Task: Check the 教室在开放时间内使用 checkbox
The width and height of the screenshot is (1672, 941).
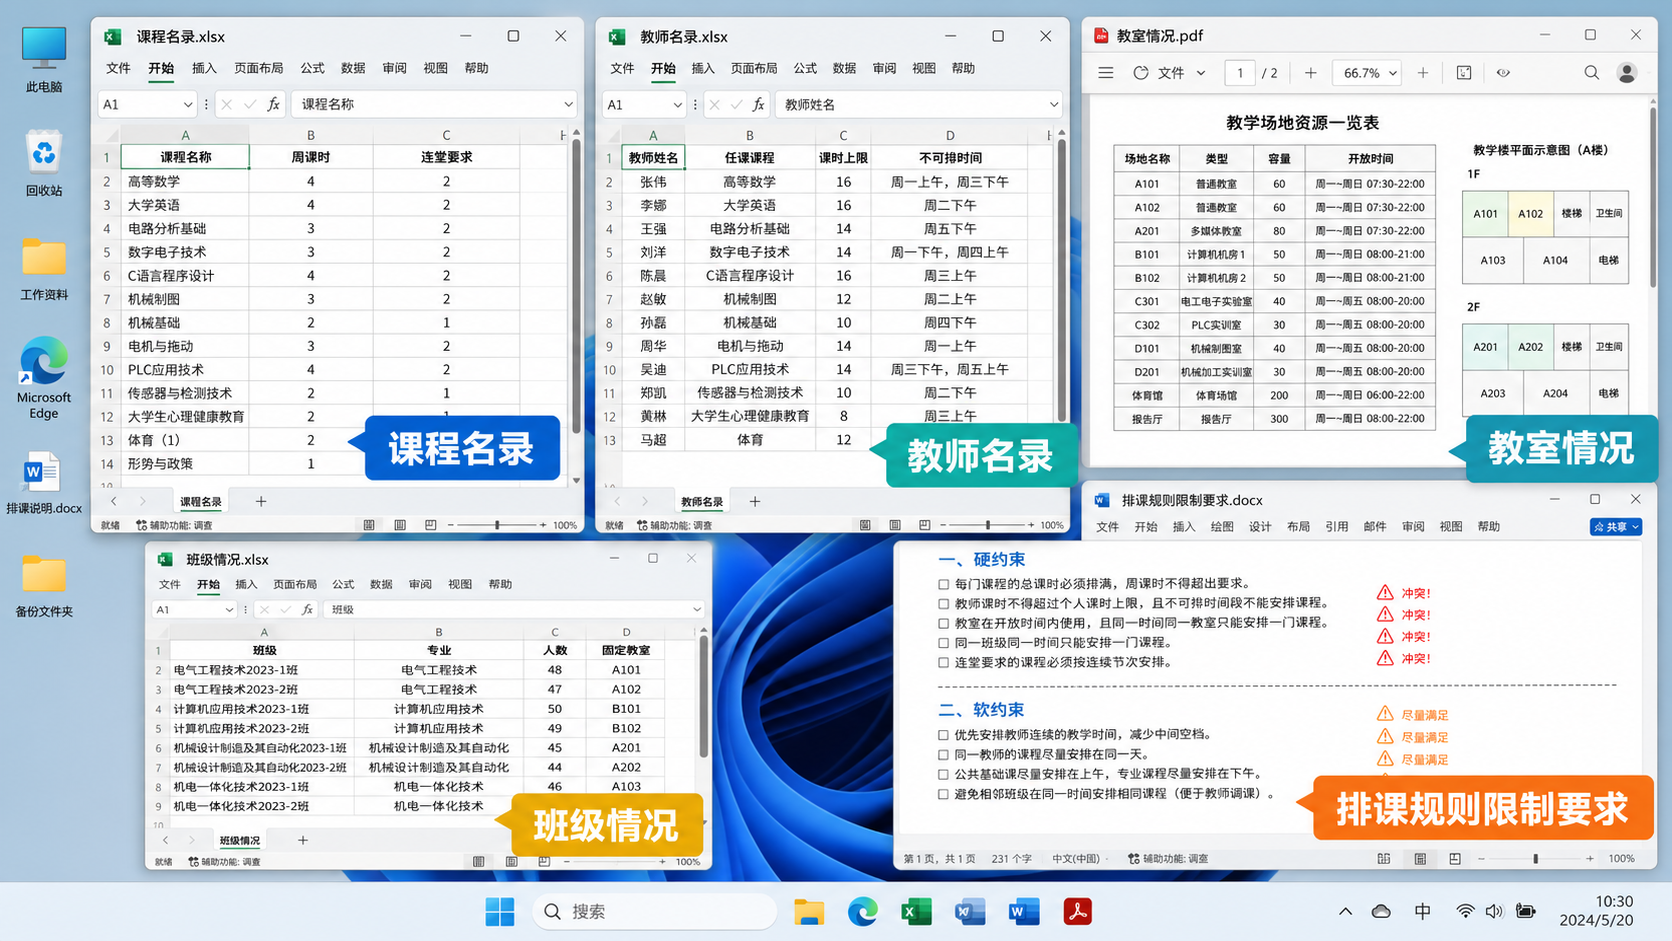Action: [x=943, y=623]
